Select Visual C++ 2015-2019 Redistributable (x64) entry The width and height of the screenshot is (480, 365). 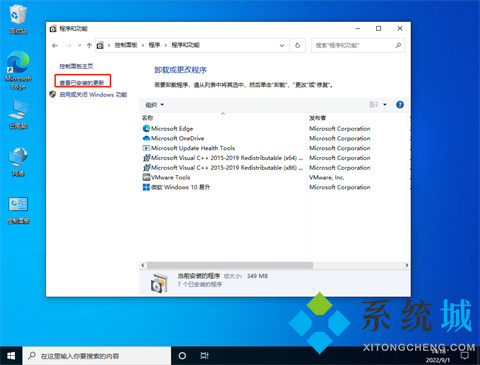[x=223, y=158]
